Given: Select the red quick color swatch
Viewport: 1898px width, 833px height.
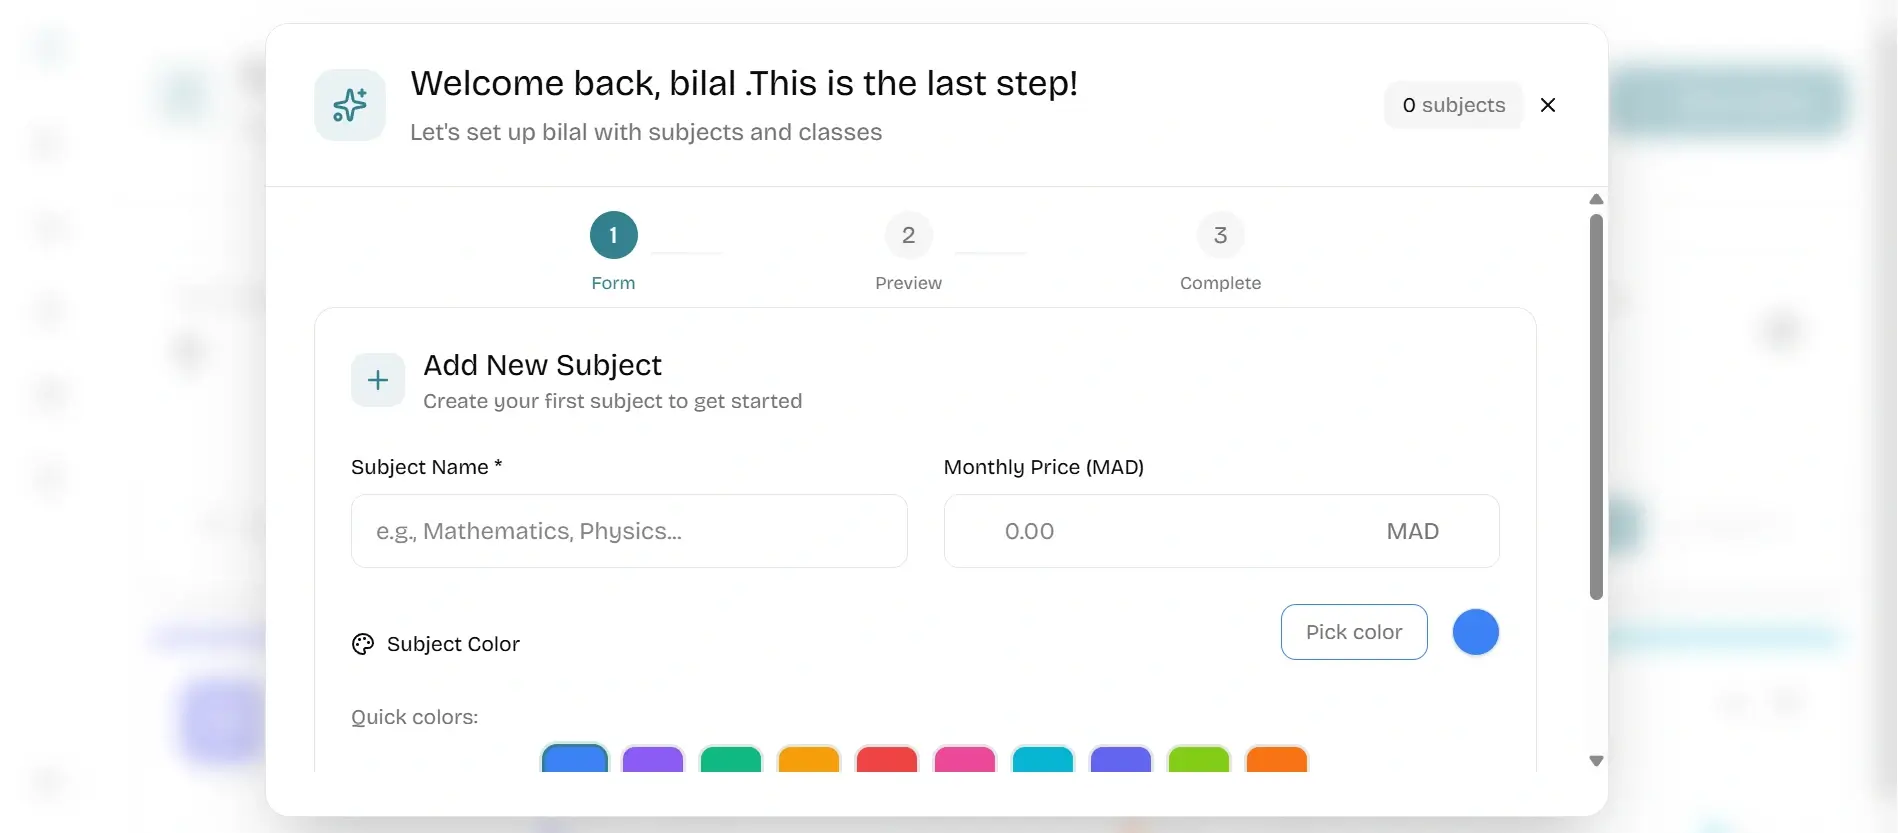Looking at the screenshot, I should [x=886, y=762].
